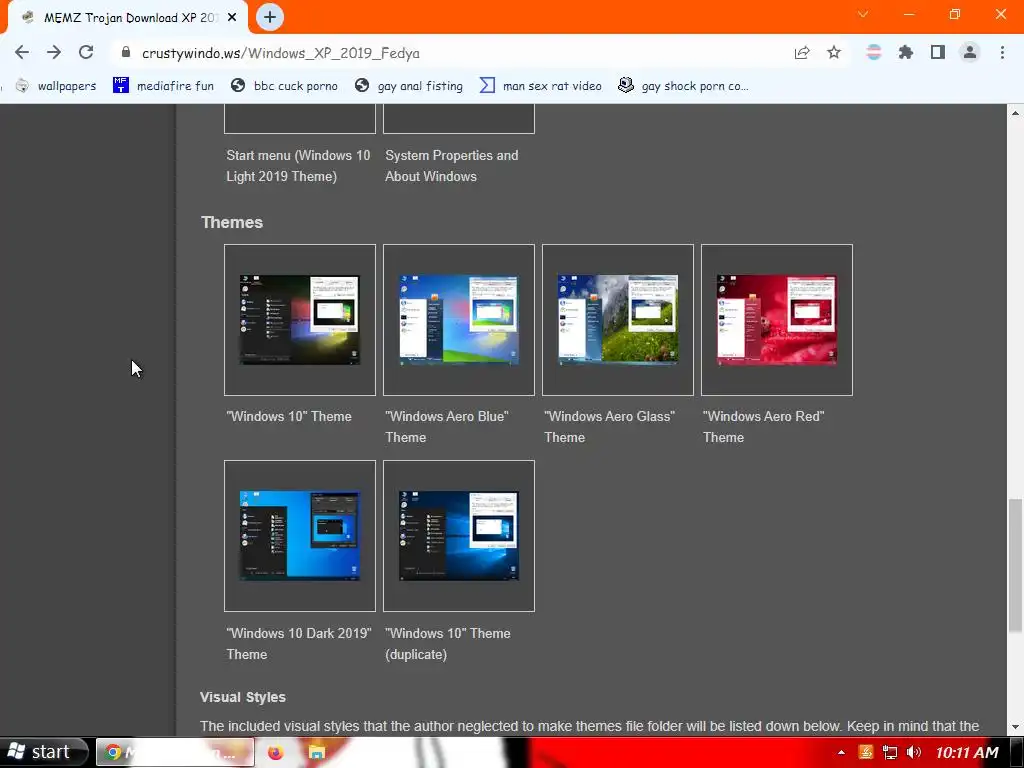Open the tab search chevron
This screenshot has height=768, width=1024.
coord(863,14)
